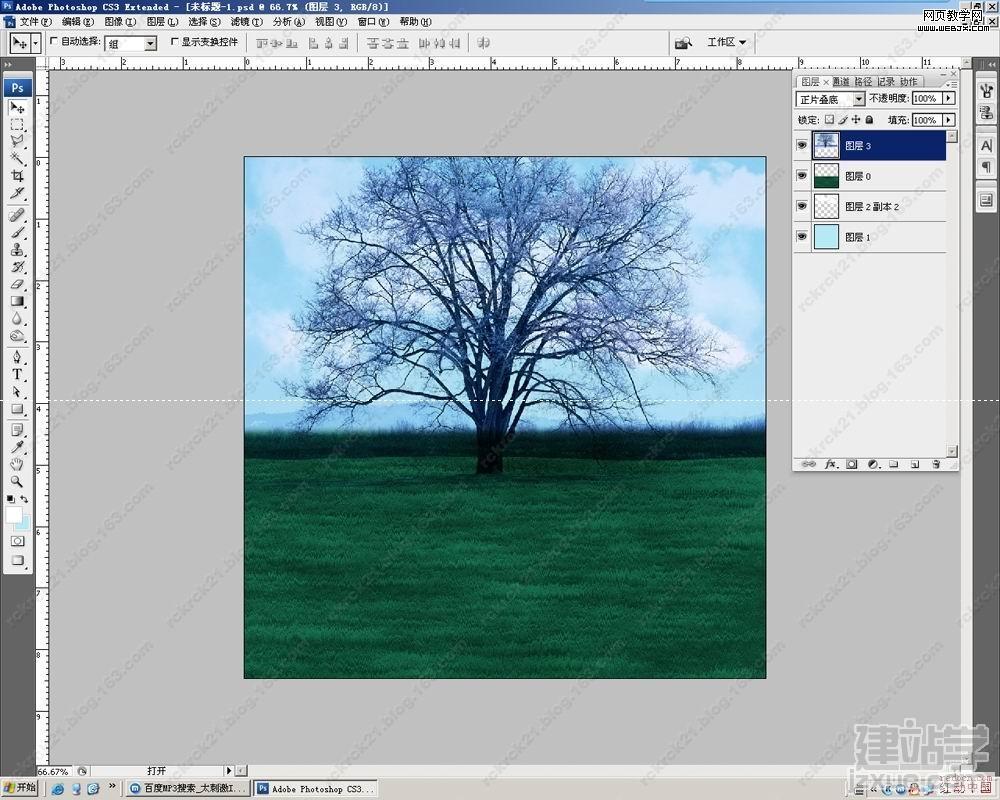Viewport: 1000px width, 800px height.
Task: Select the Magic Wand tool
Action: pos(17,158)
